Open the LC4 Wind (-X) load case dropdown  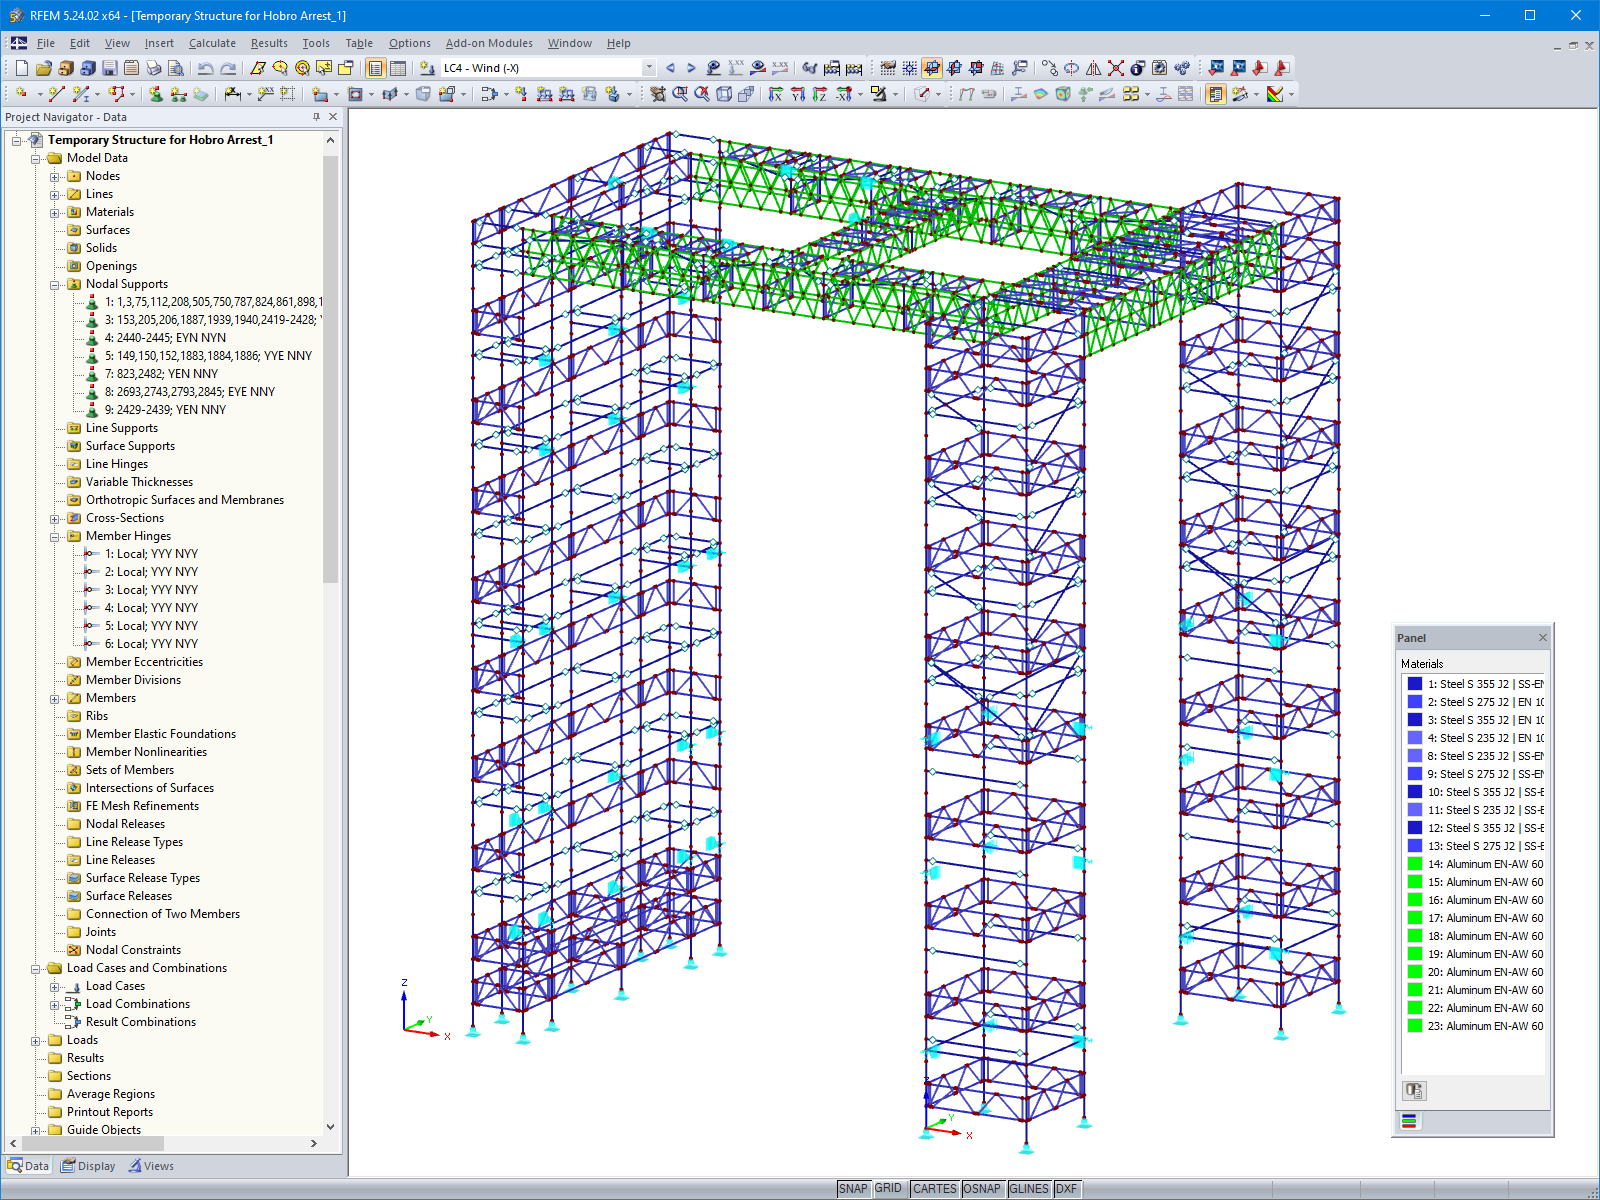tap(647, 68)
